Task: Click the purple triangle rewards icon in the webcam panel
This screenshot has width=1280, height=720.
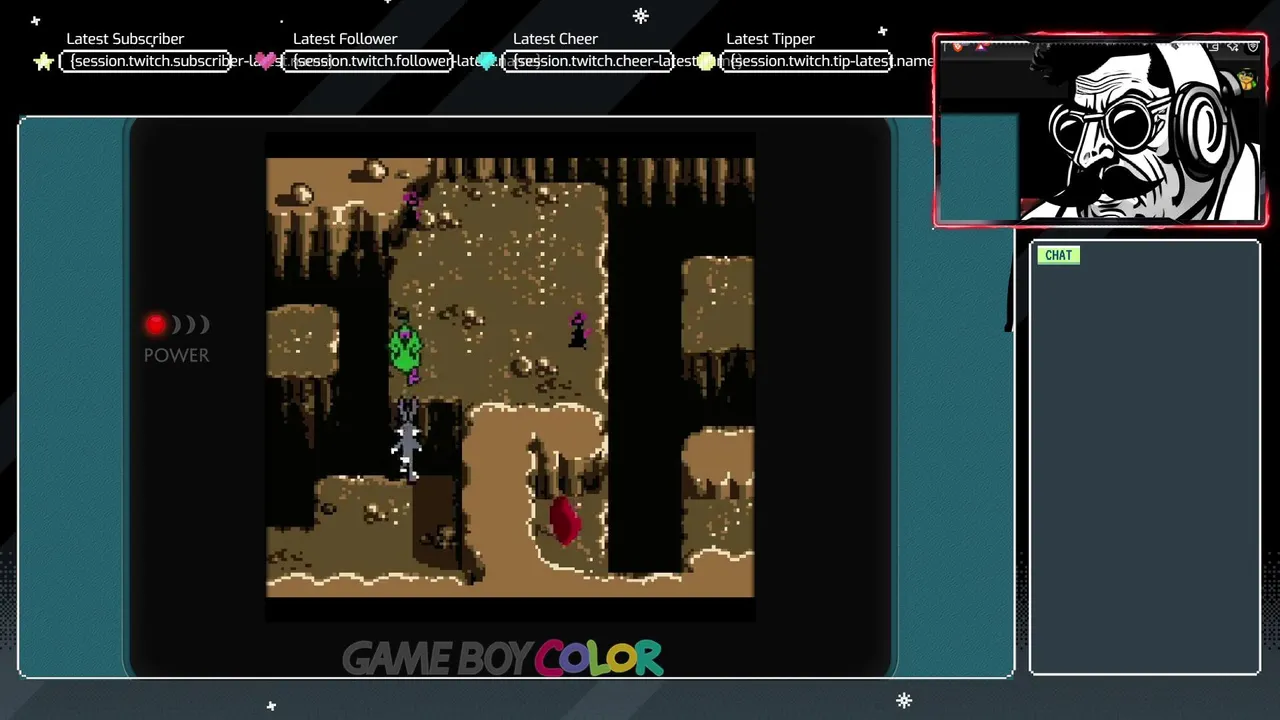Action: (981, 46)
